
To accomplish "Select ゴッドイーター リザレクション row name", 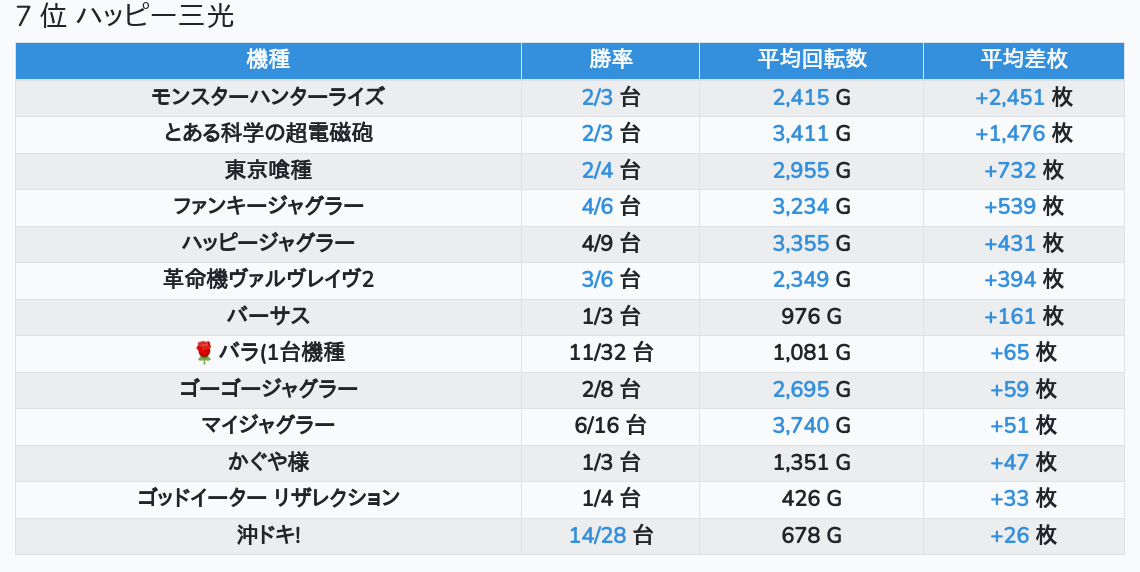I will click(268, 498).
